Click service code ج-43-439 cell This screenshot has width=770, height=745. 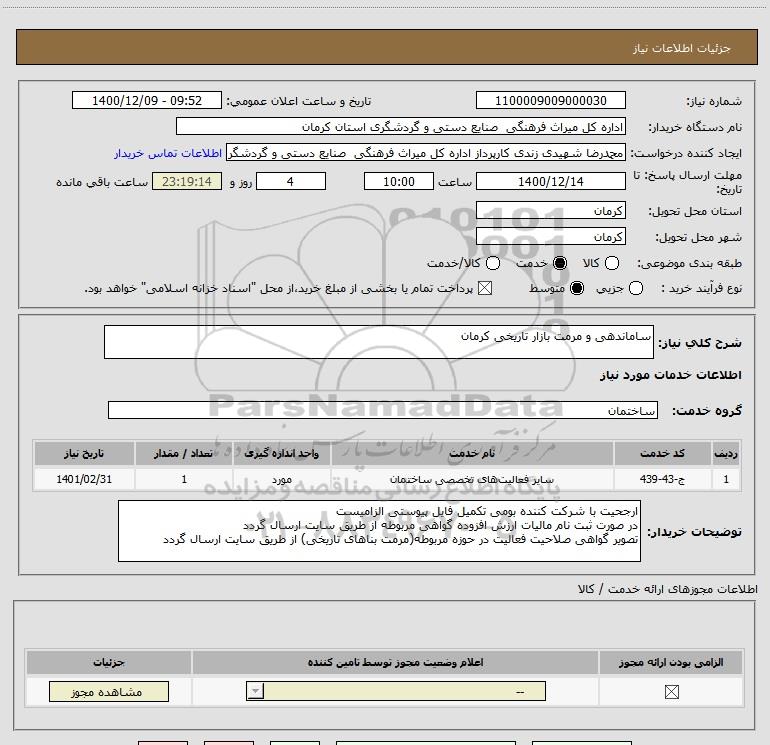tap(662, 479)
